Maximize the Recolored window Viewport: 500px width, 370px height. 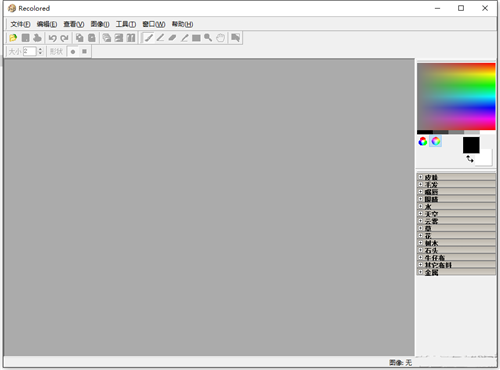point(461,8)
